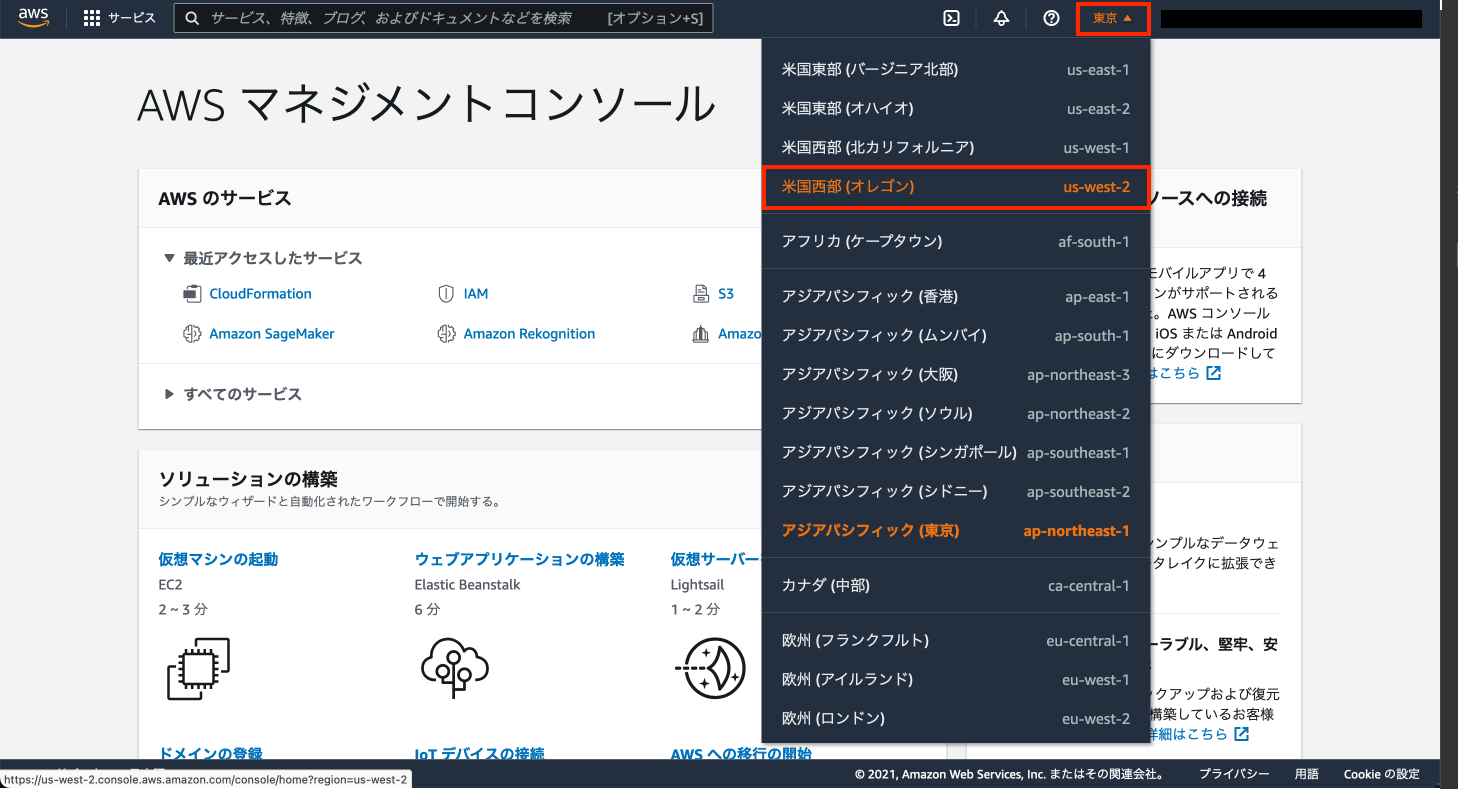Select アジアパシフィック (ソウル) region
The height and width of the screenshot is (789, 1458).
click(956, 413)
